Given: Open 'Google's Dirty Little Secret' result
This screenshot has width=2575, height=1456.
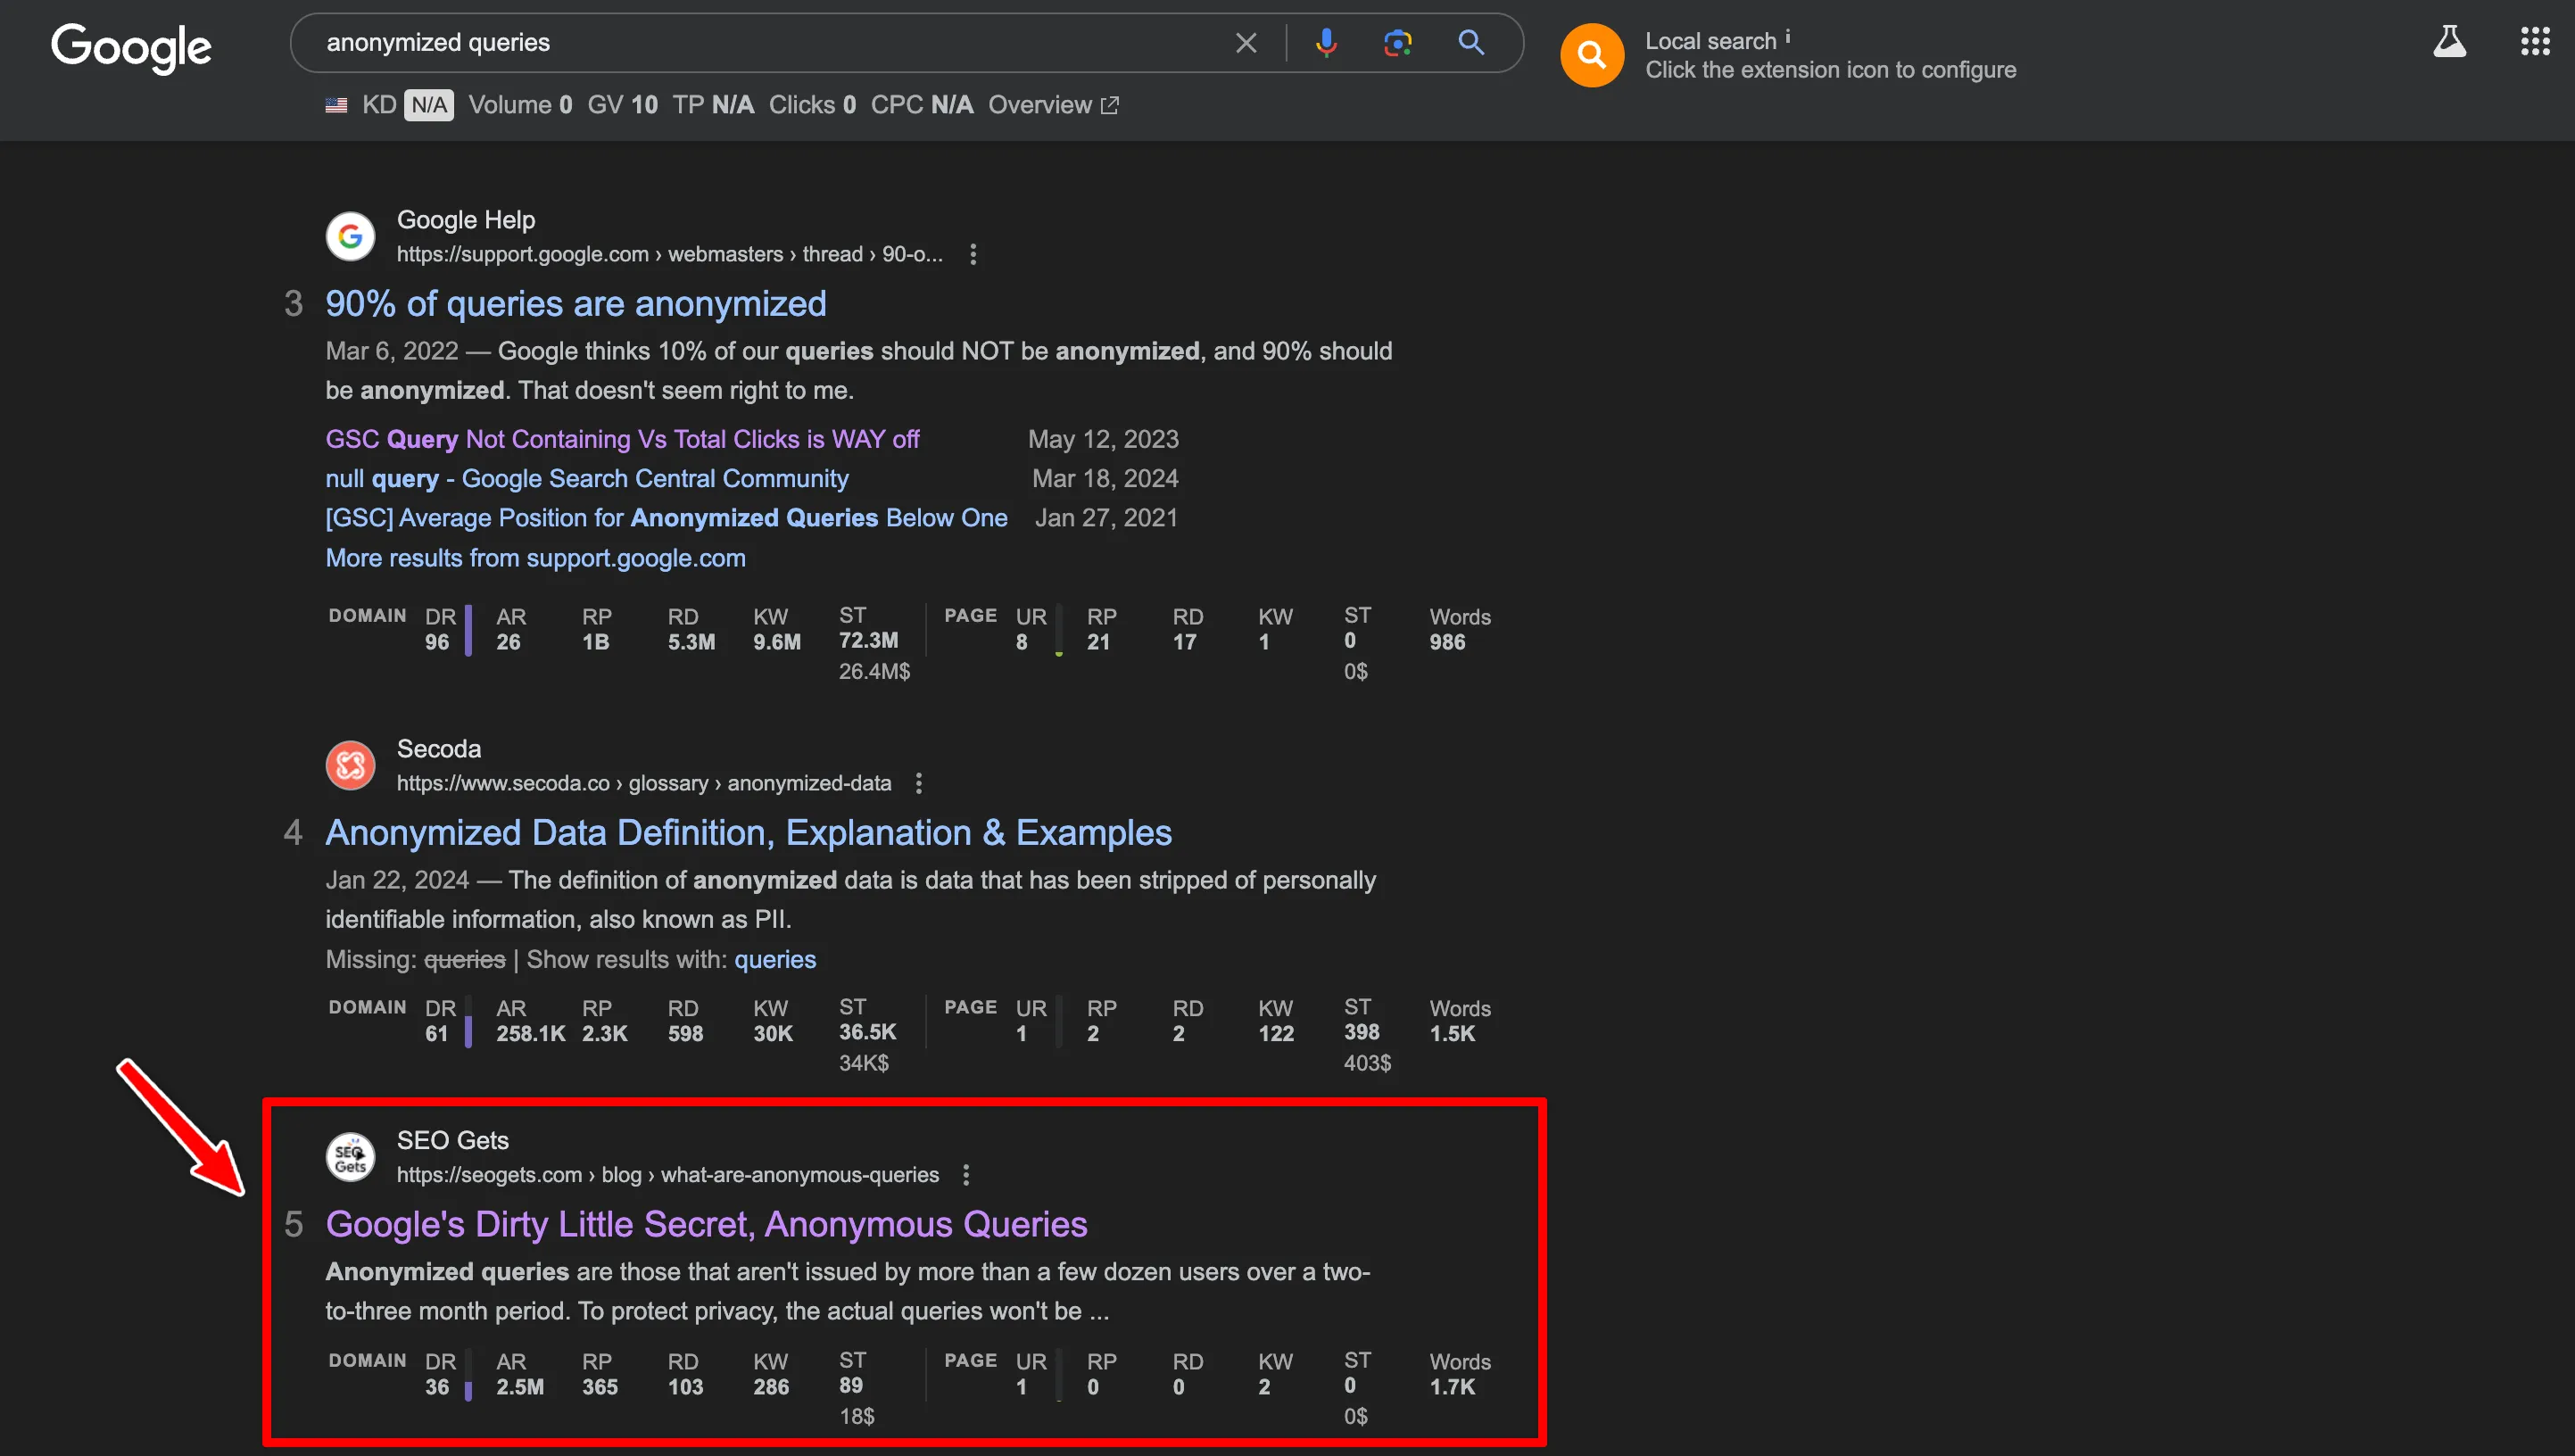Looking at the screenshot, I should pos(706,1224).
